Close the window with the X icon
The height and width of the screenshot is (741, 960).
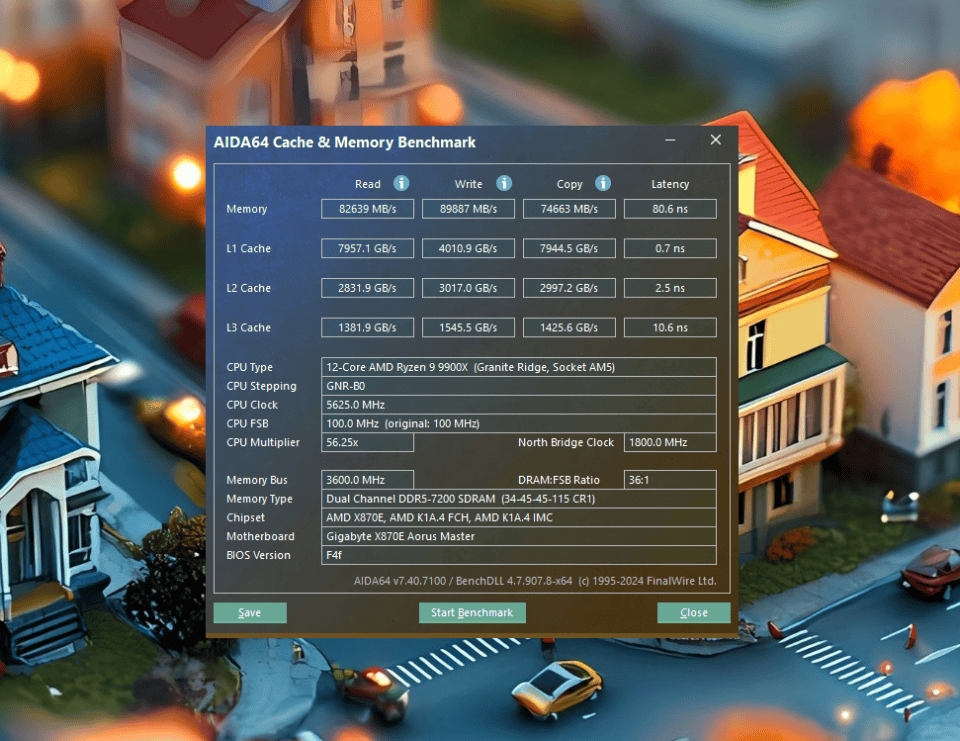tap(716, 140)
